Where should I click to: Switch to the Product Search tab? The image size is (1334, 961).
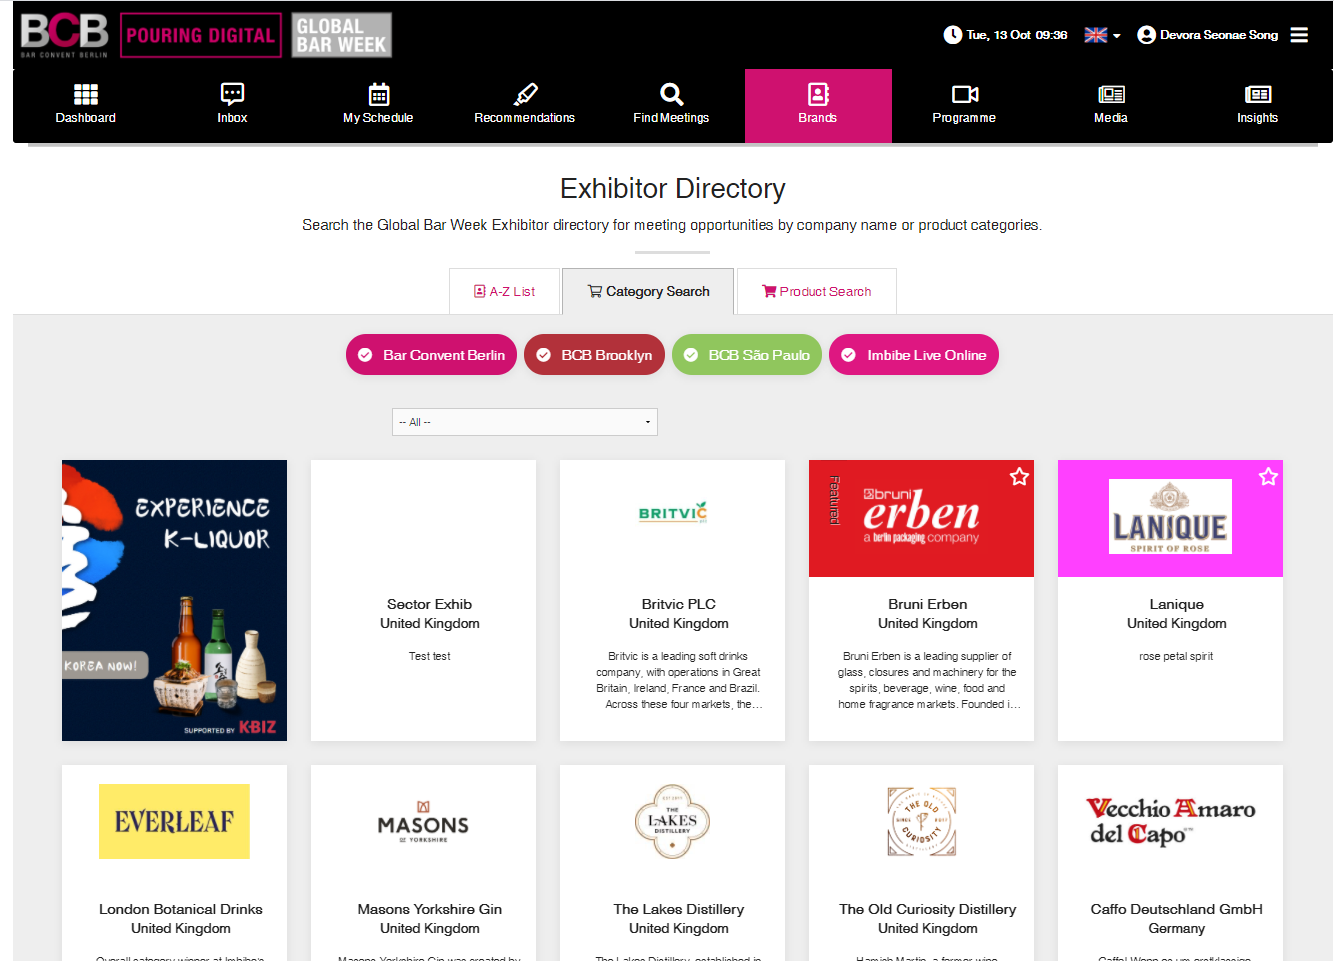point(816,292)
